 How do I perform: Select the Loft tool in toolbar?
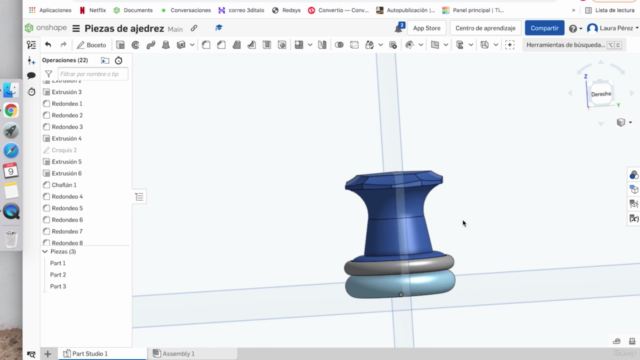(166, 45)
